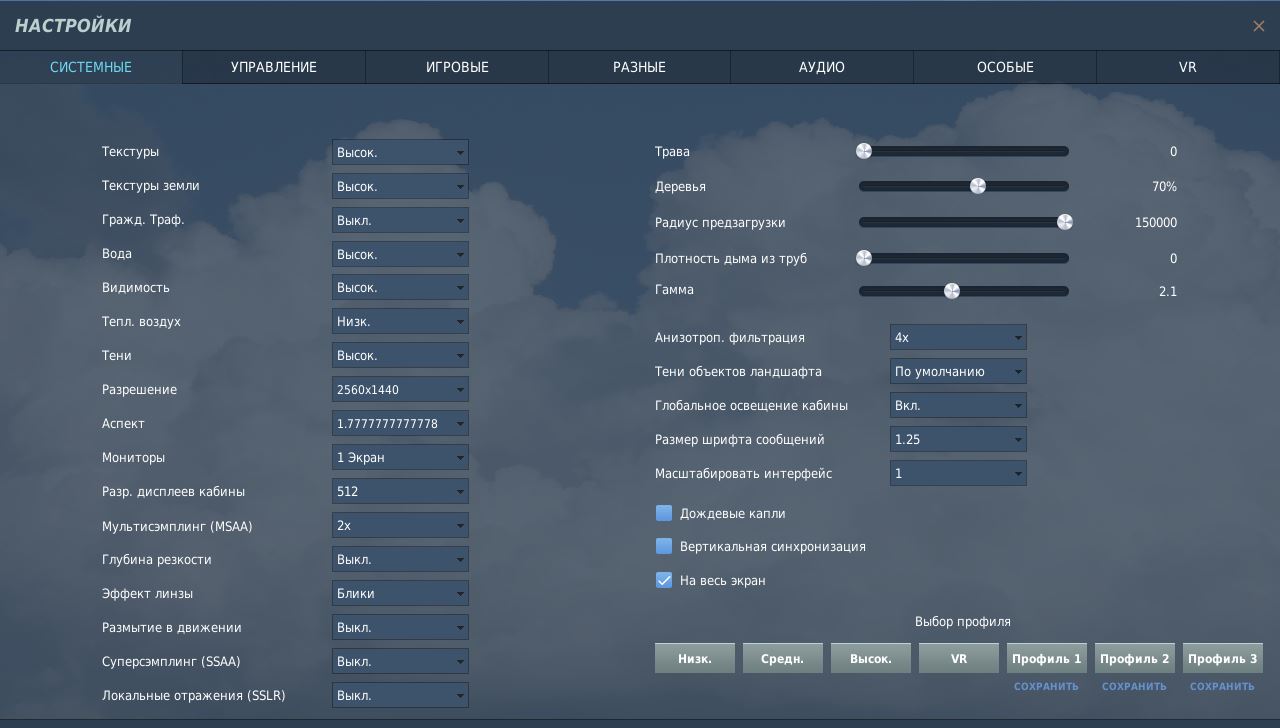Viewport: 1280px width, 728px height.
Task: Open the Мультисэмплинг (MSAA) dropdown
Action: click(x=400, y=526)
